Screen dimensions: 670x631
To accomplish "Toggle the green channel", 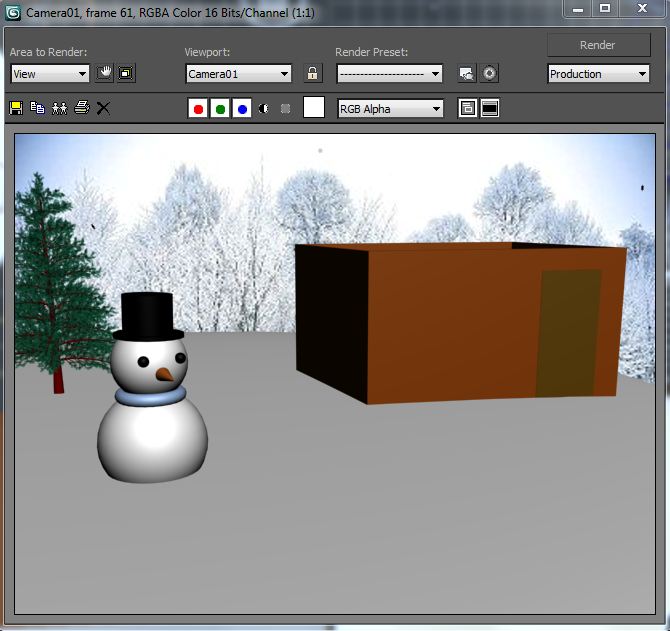I will click(220, 109).
